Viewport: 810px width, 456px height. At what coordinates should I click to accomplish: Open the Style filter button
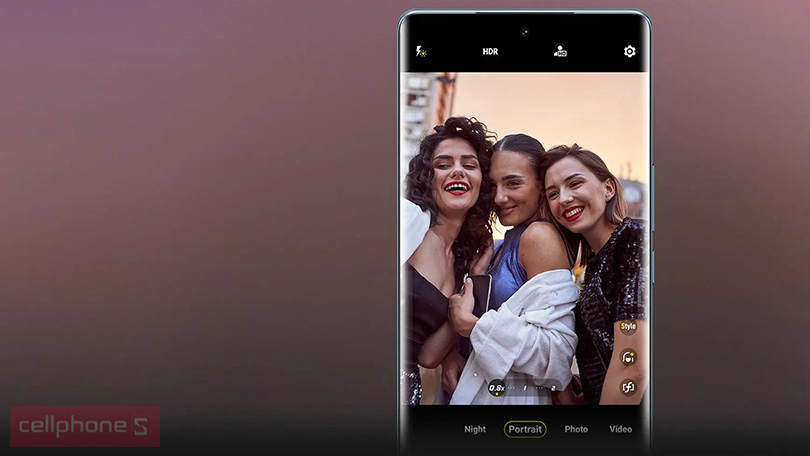[x=628, y=326]
